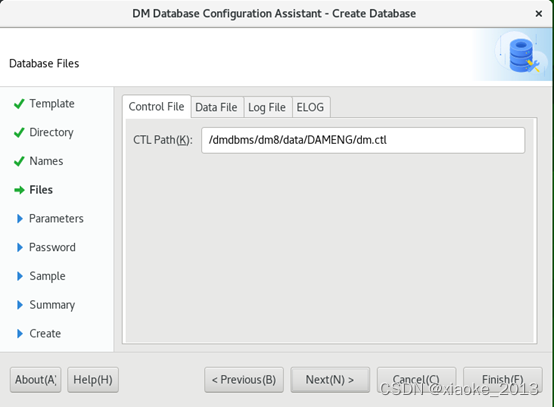Screen dimensions: 554x407
Task: Select the ELOG tab
Action: (311, 107)
